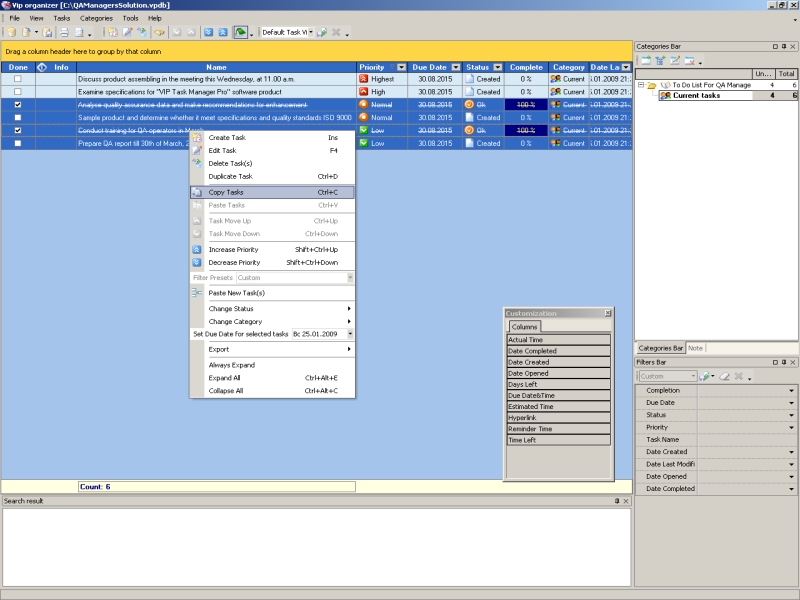Uncheck Done for "Analyse quality assurance data" task
Image resolution: width=800 pixels, height=600 pixels.
17,104
